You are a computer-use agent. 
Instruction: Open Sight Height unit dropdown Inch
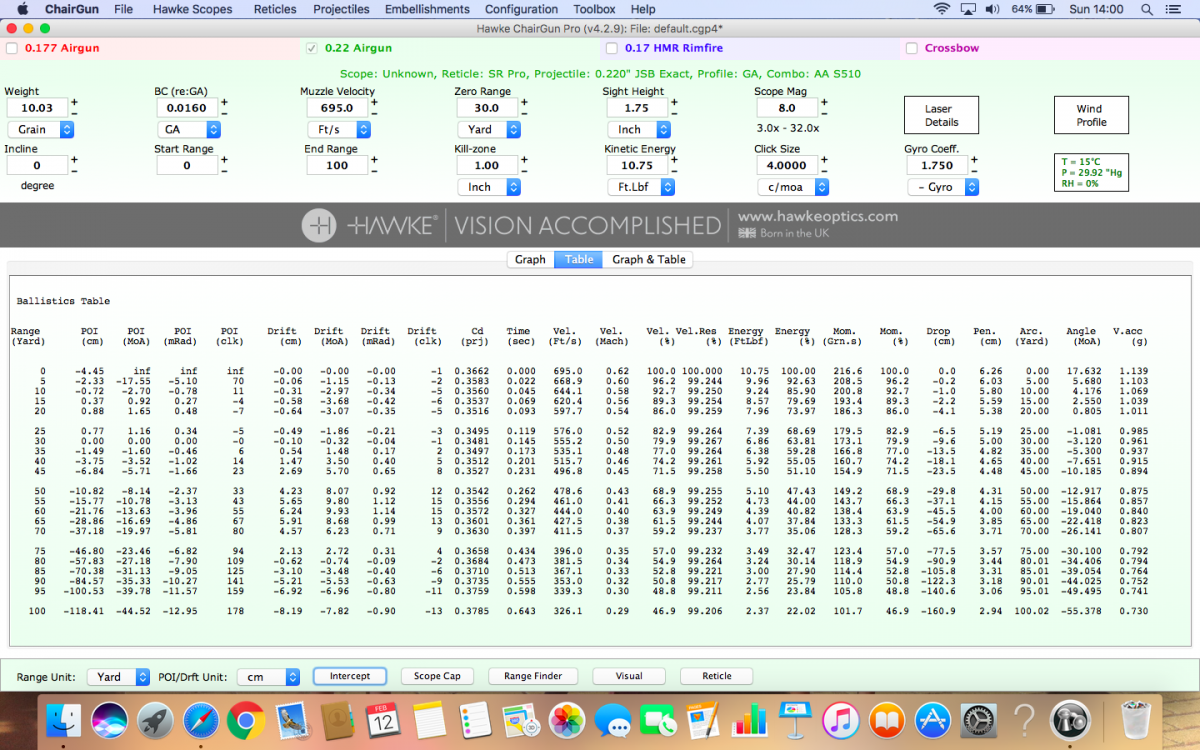click(639, 129)
